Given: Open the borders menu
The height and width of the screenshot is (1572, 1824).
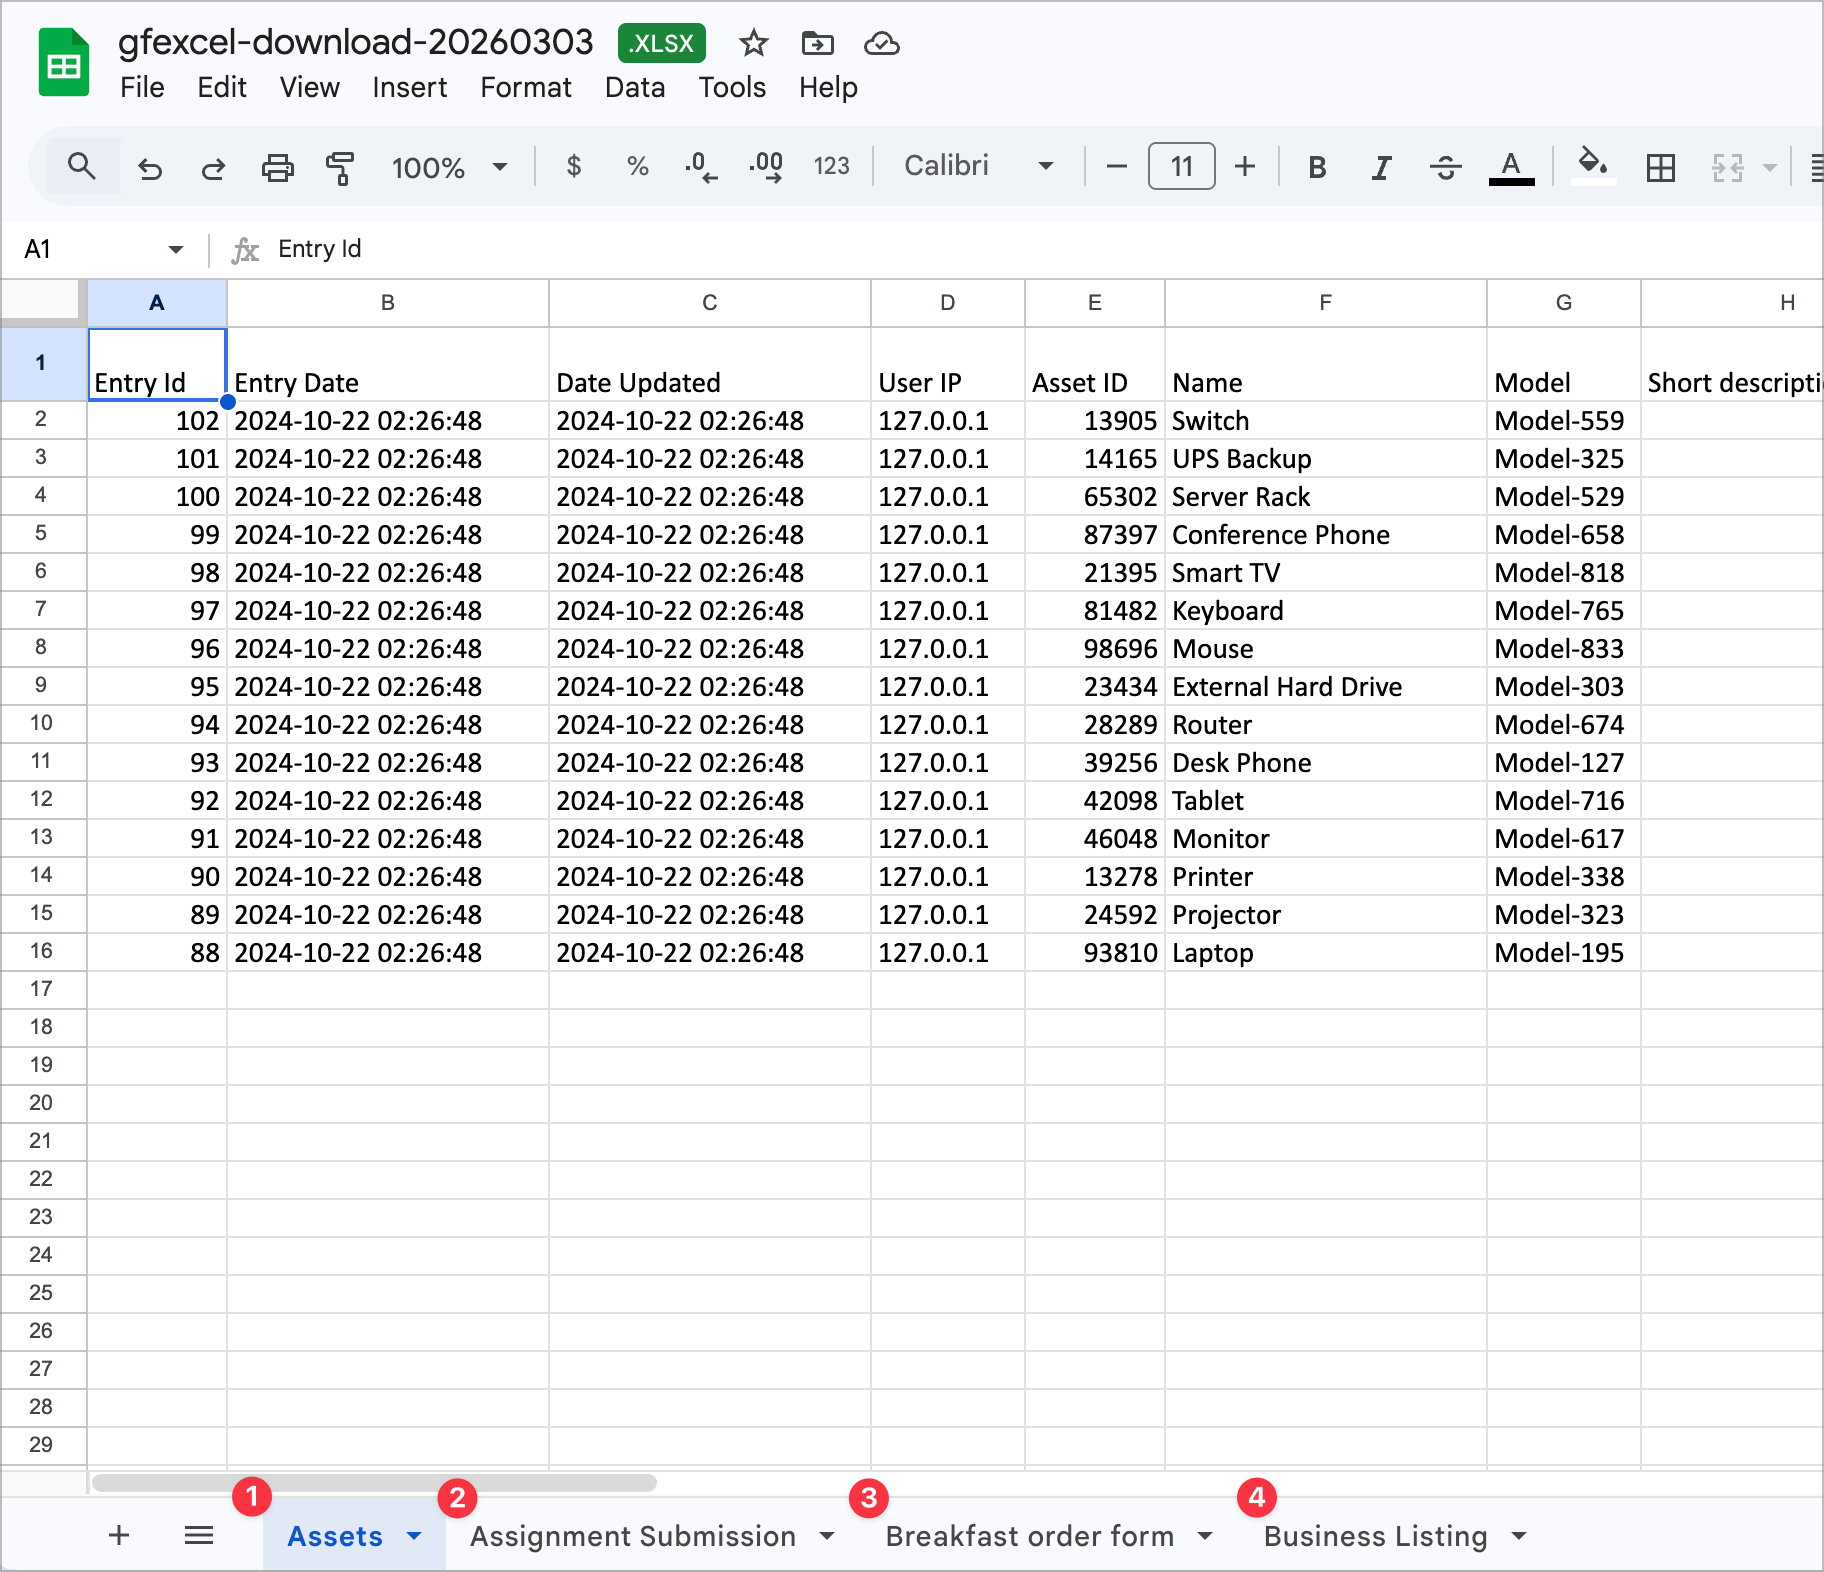Looking at the screenshot, I should click(x=1660, y=167).
